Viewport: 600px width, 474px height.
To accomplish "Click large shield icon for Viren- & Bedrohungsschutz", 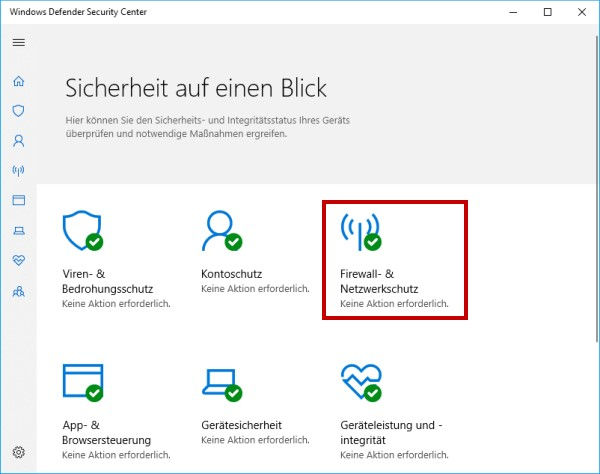I will 83,230.
